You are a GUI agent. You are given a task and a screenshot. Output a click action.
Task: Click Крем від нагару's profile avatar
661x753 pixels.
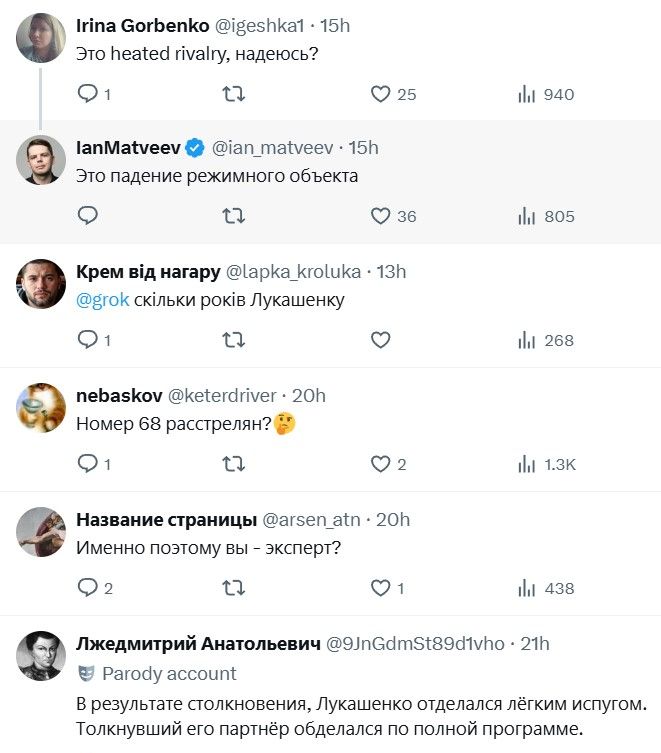pyautogui.click(x=41, y=284)
